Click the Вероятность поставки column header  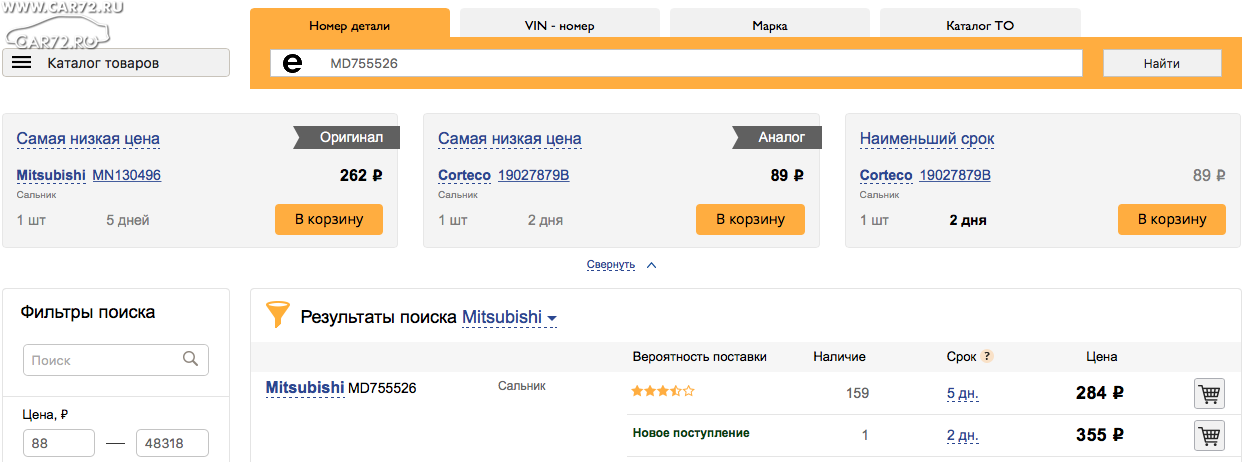700,356
